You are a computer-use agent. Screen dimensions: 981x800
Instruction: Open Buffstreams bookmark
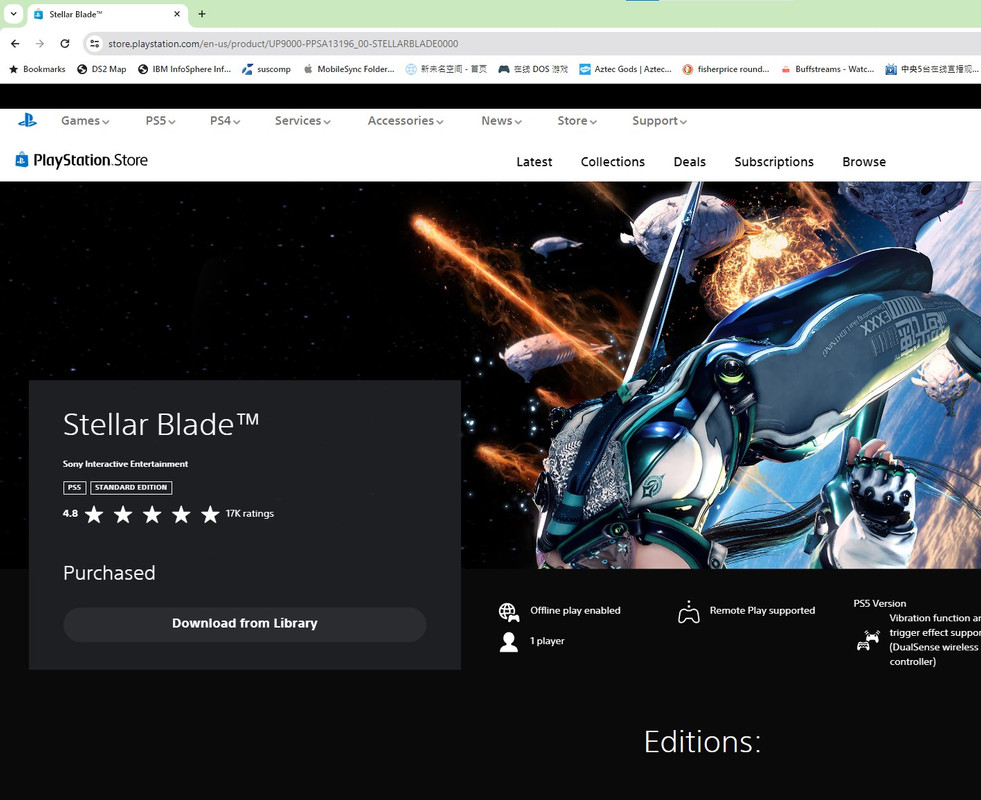click(x=827, y=69)
